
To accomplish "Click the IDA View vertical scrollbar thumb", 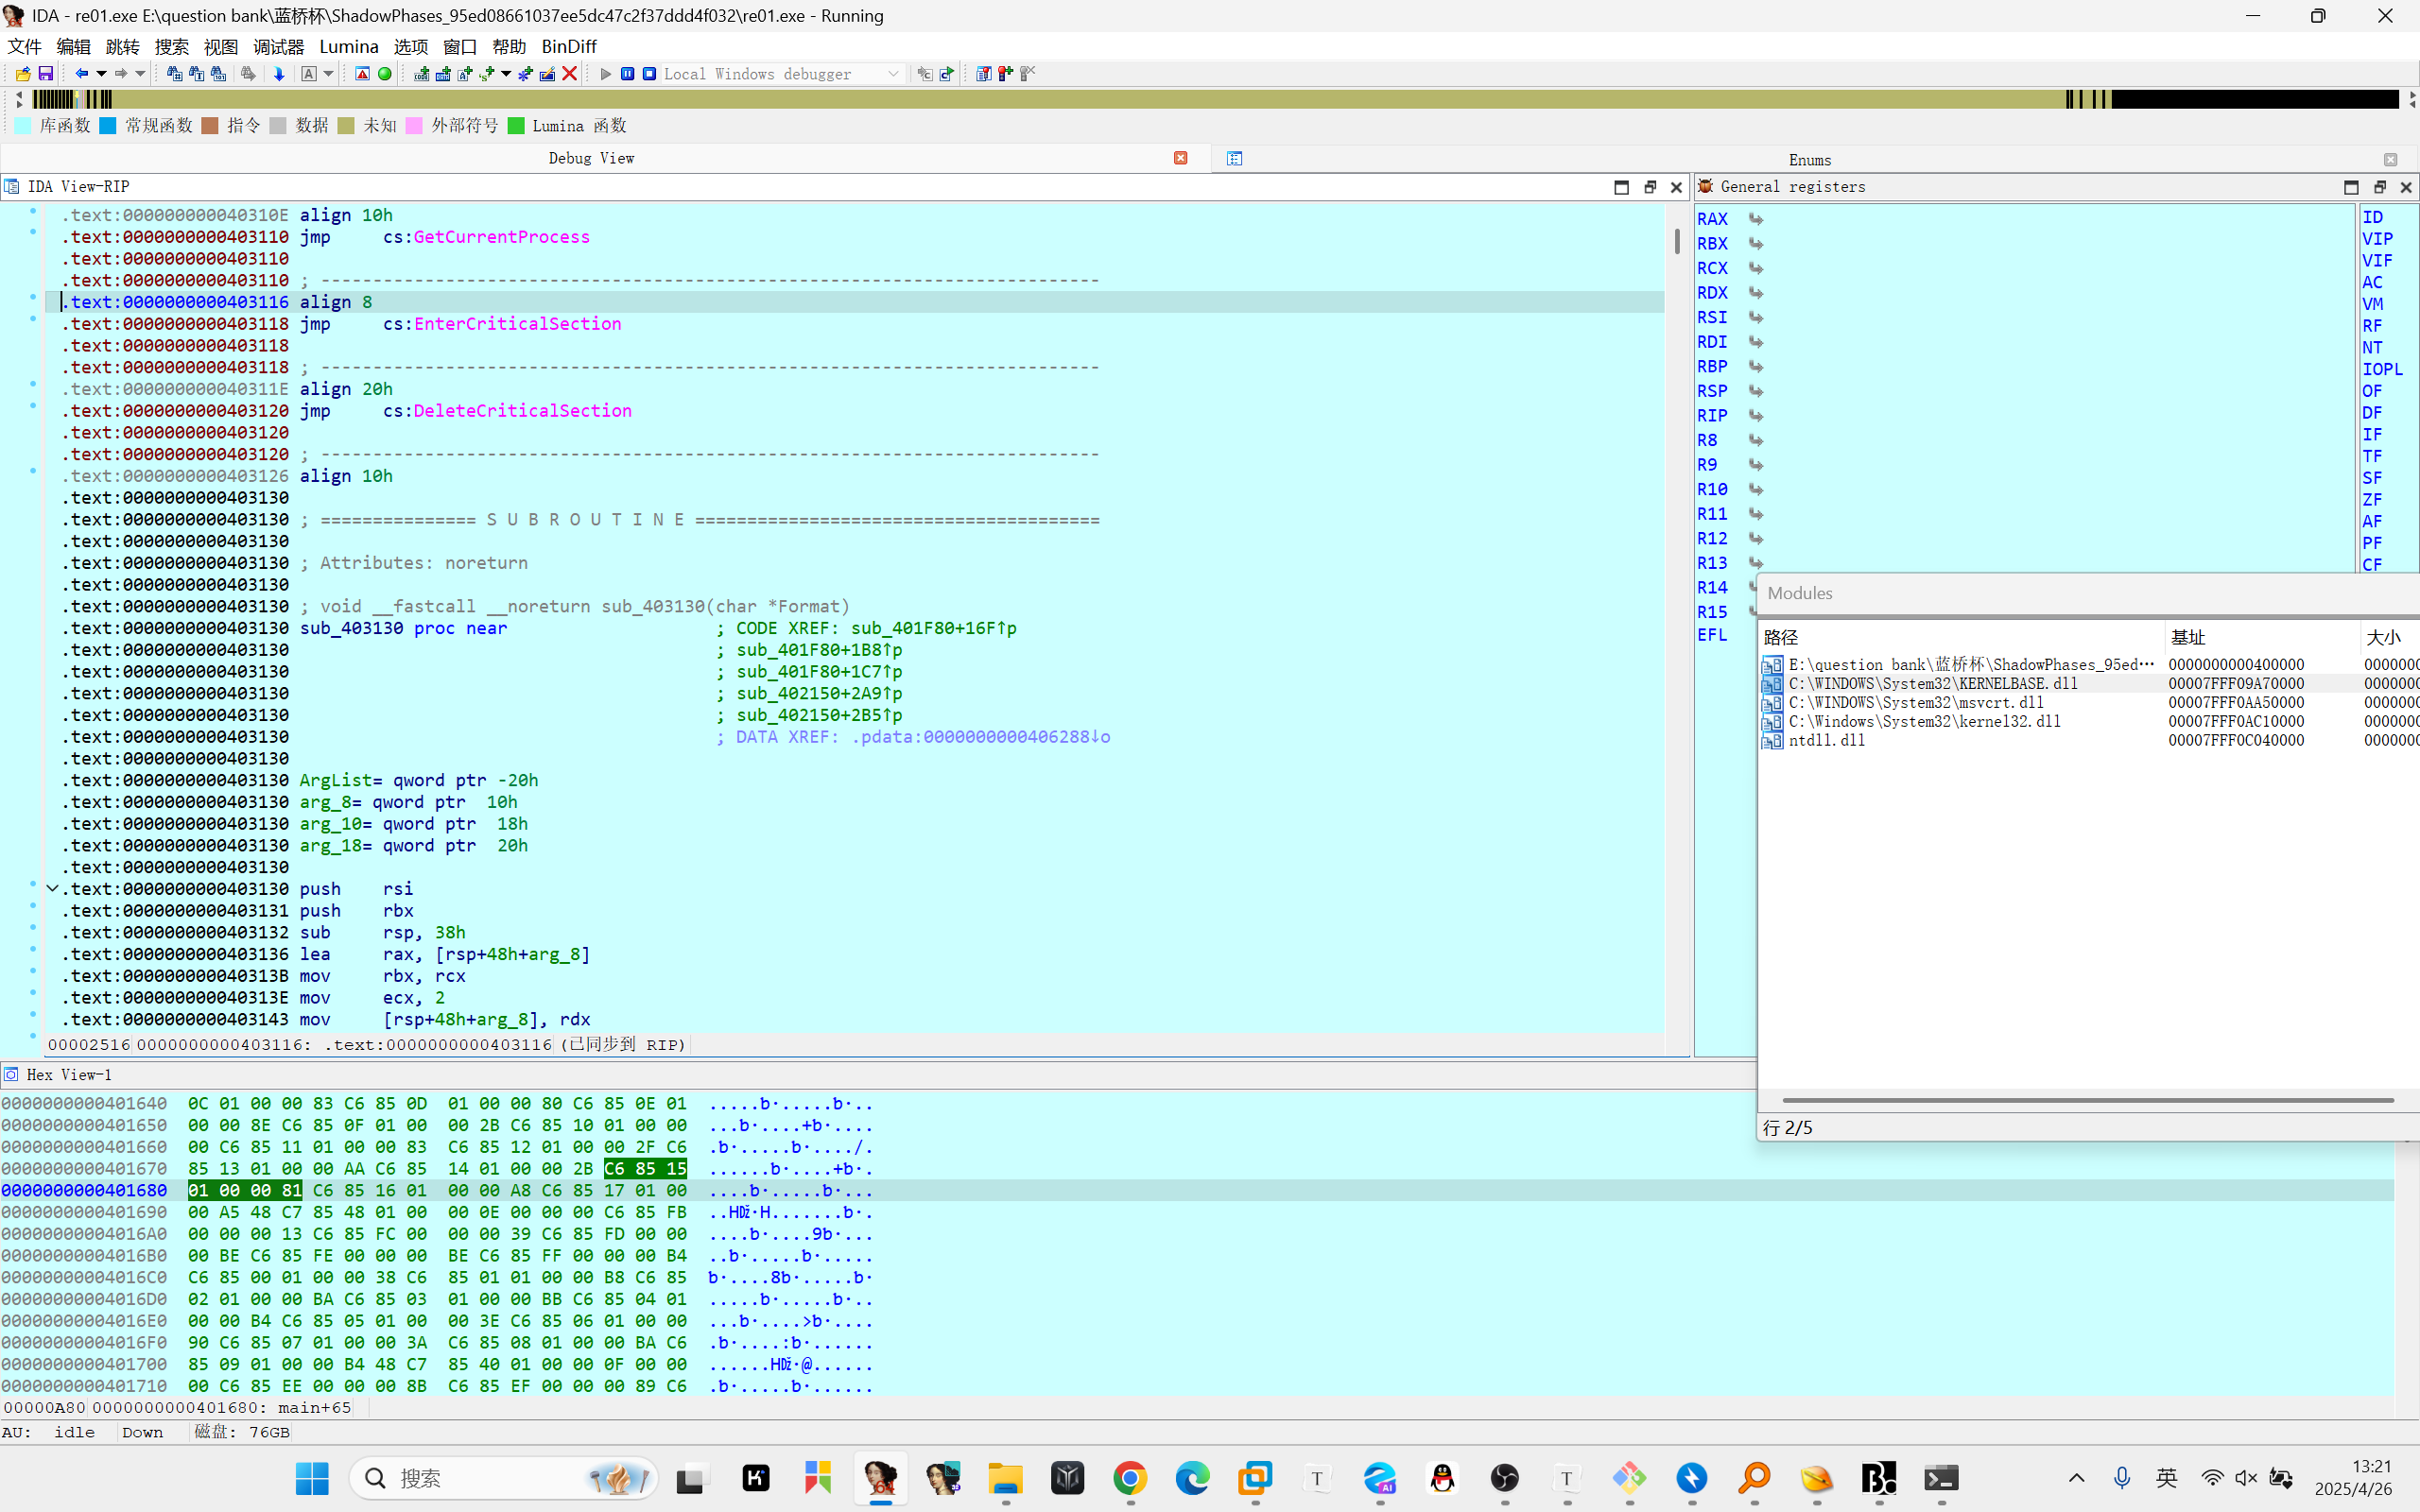I will [1677, 241].
